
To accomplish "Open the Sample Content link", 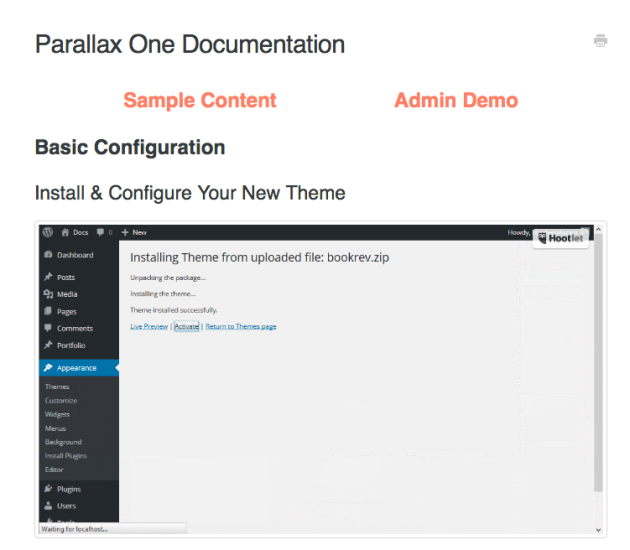I will pos(200,100).
